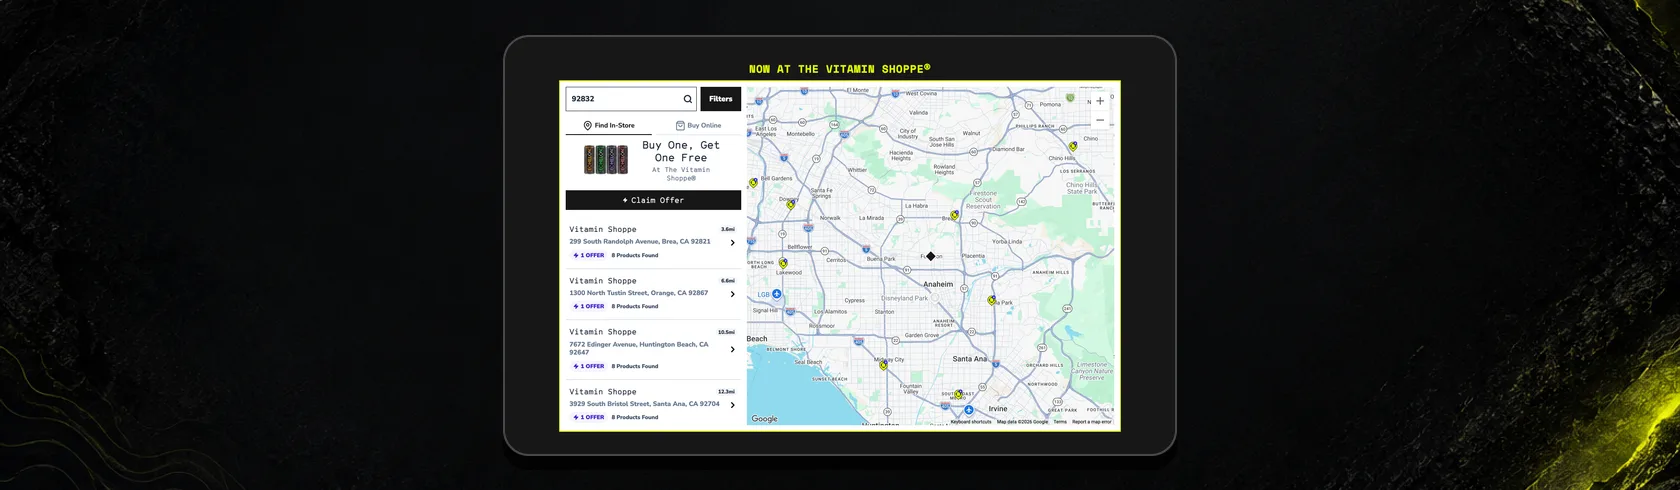Viewport: 1680px width, 490px height.
Task: Click the yellow store pin near Midway City
Action: point(883,365)
